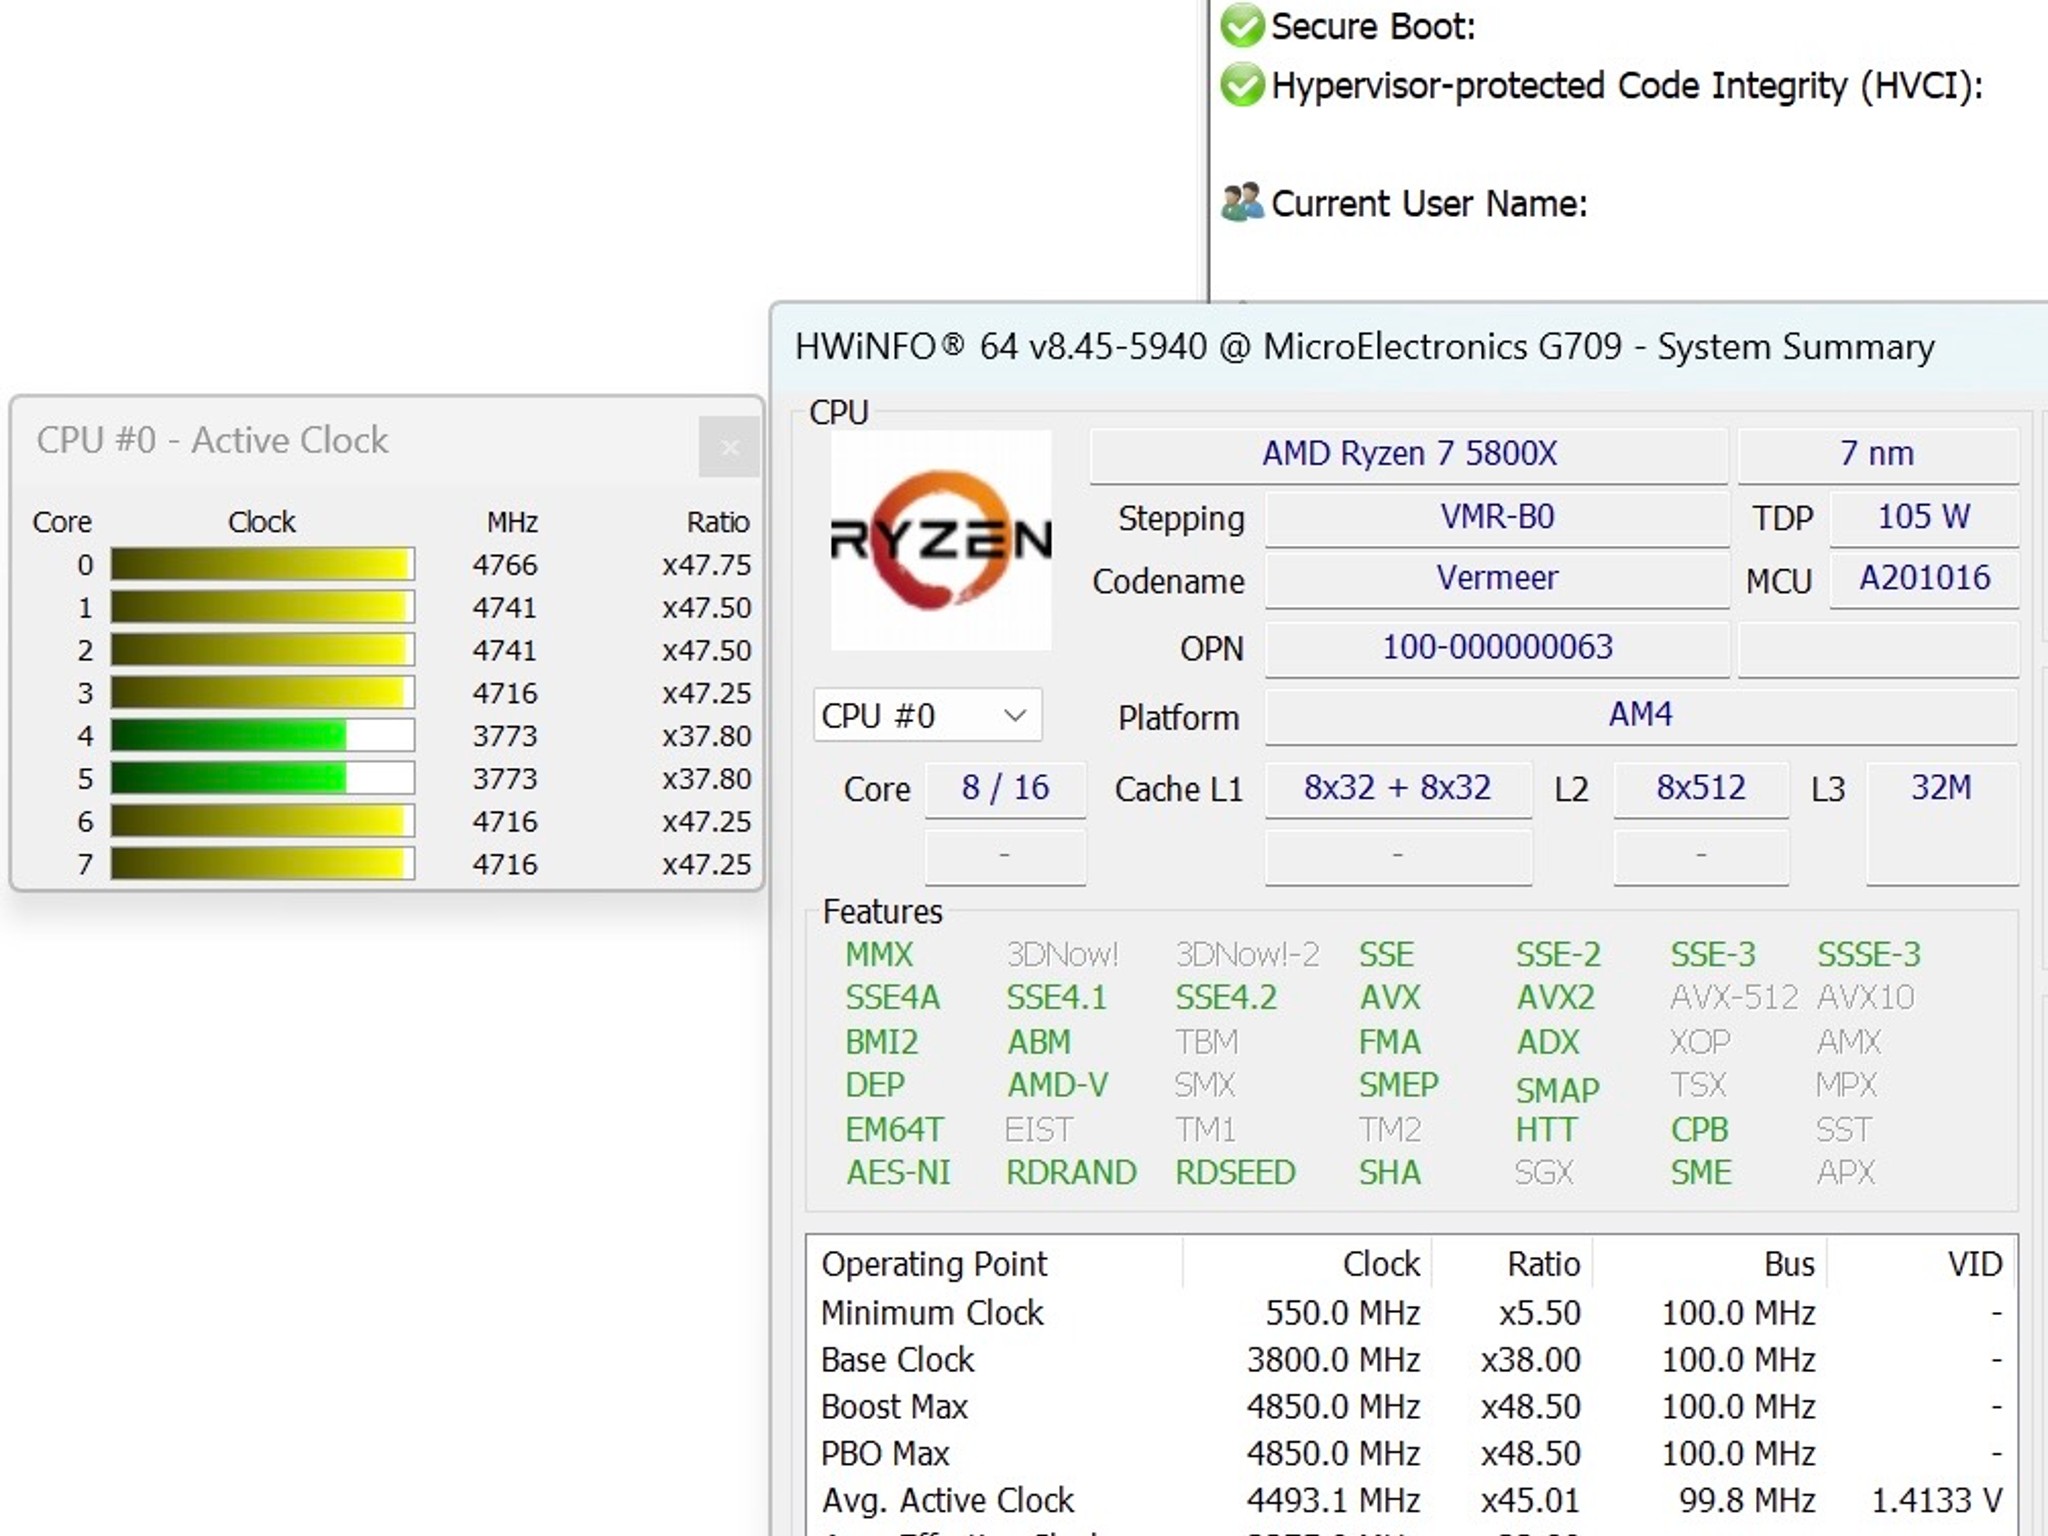Click the MMX feature label

[x=879, y=955]
